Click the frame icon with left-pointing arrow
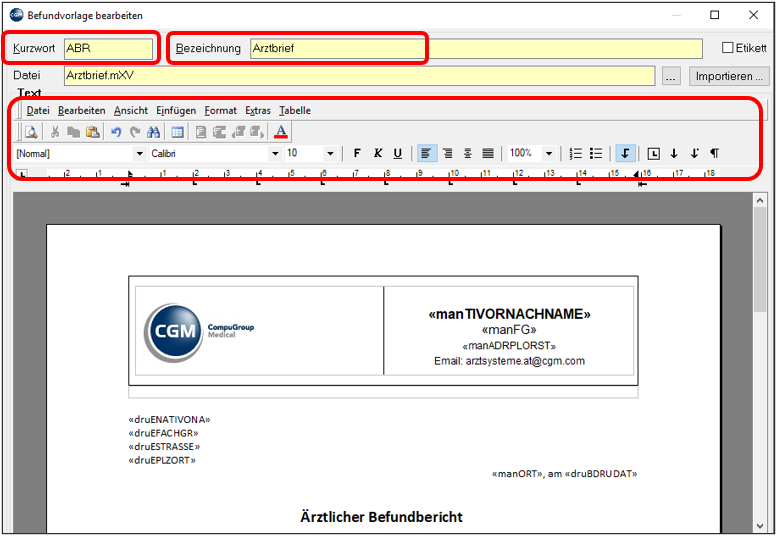The width and height of the screenshot is (778, 536). pyautogui.click(x=239, y=132)
